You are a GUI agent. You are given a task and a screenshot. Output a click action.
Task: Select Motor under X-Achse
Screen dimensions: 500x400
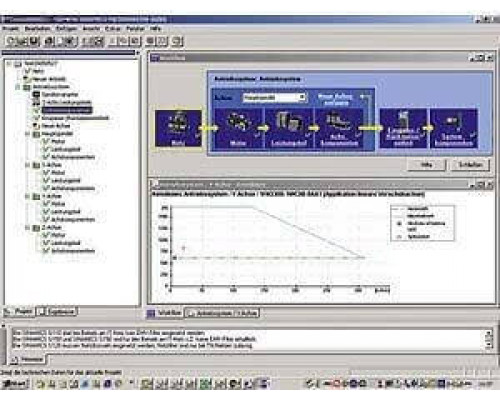[58, 173]
